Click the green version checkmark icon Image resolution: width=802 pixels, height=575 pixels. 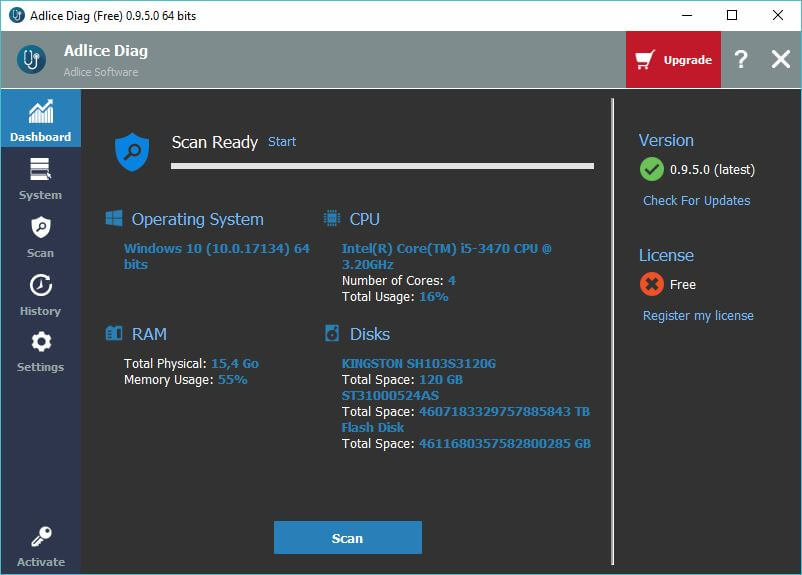pos(652,169)
